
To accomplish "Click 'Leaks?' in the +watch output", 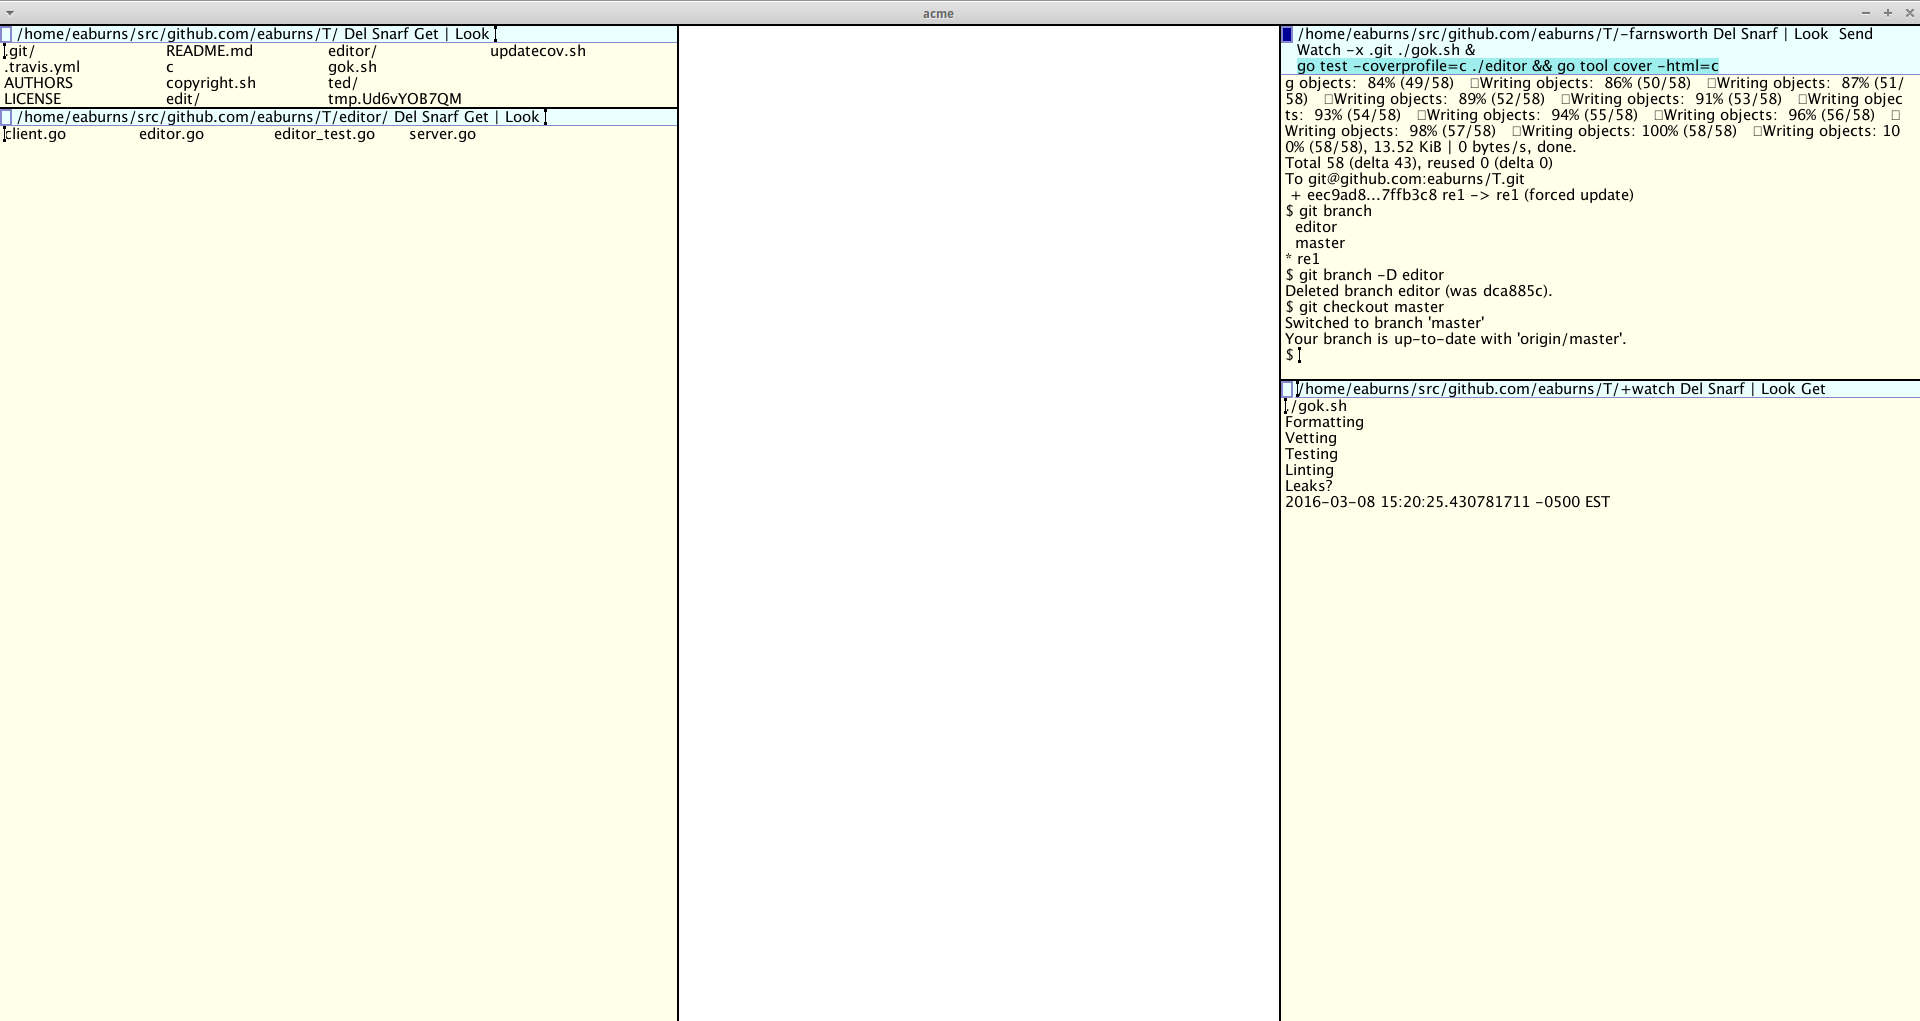I will [x=1308, y=486].
